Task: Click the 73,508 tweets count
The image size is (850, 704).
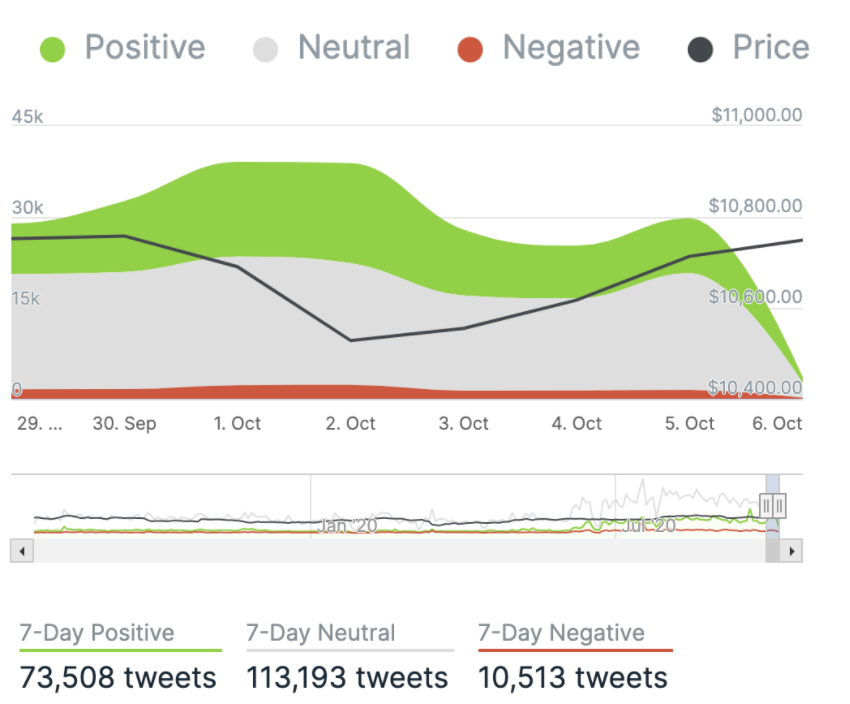Action: [x=118, y=677]
